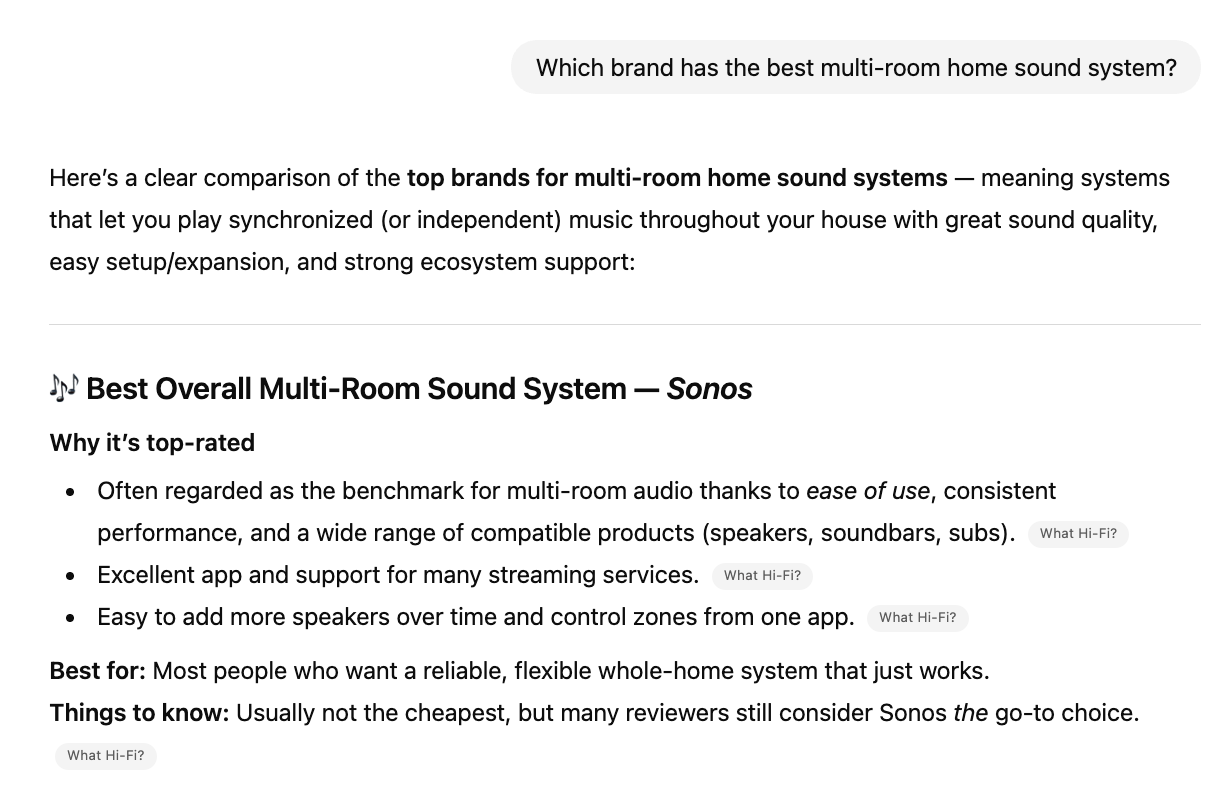
Task: Click the intro paragraph about synchronized music
Action: click(x=600, y=220)
